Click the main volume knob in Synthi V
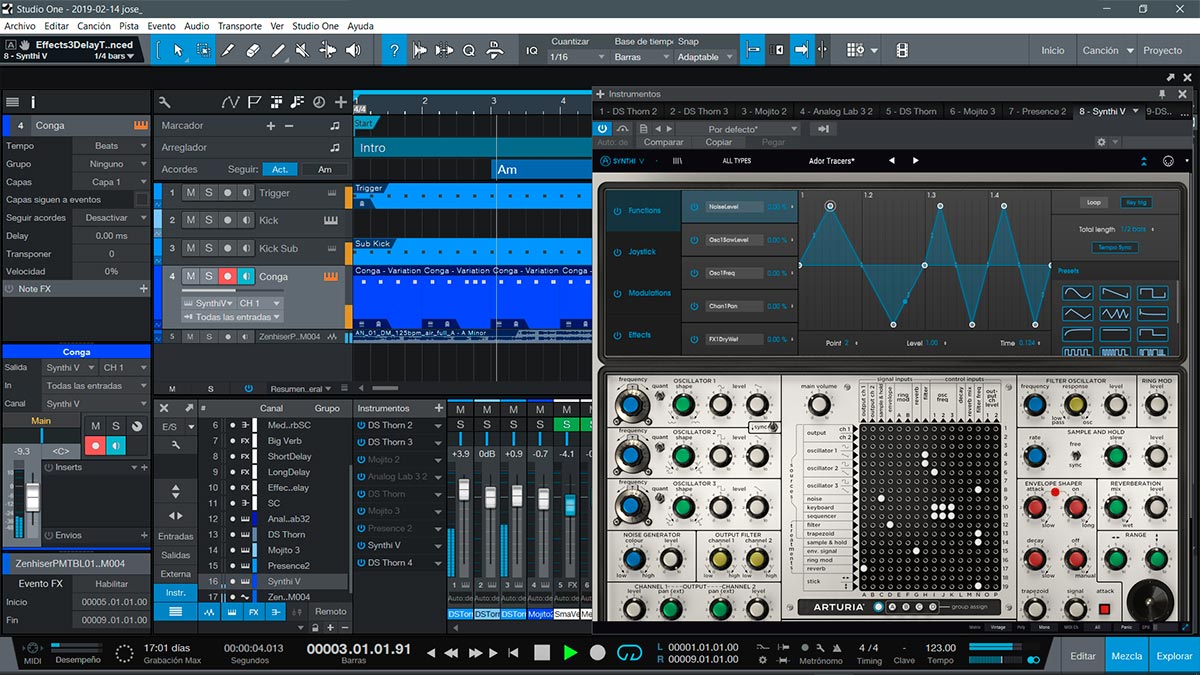 click(818, 404)
